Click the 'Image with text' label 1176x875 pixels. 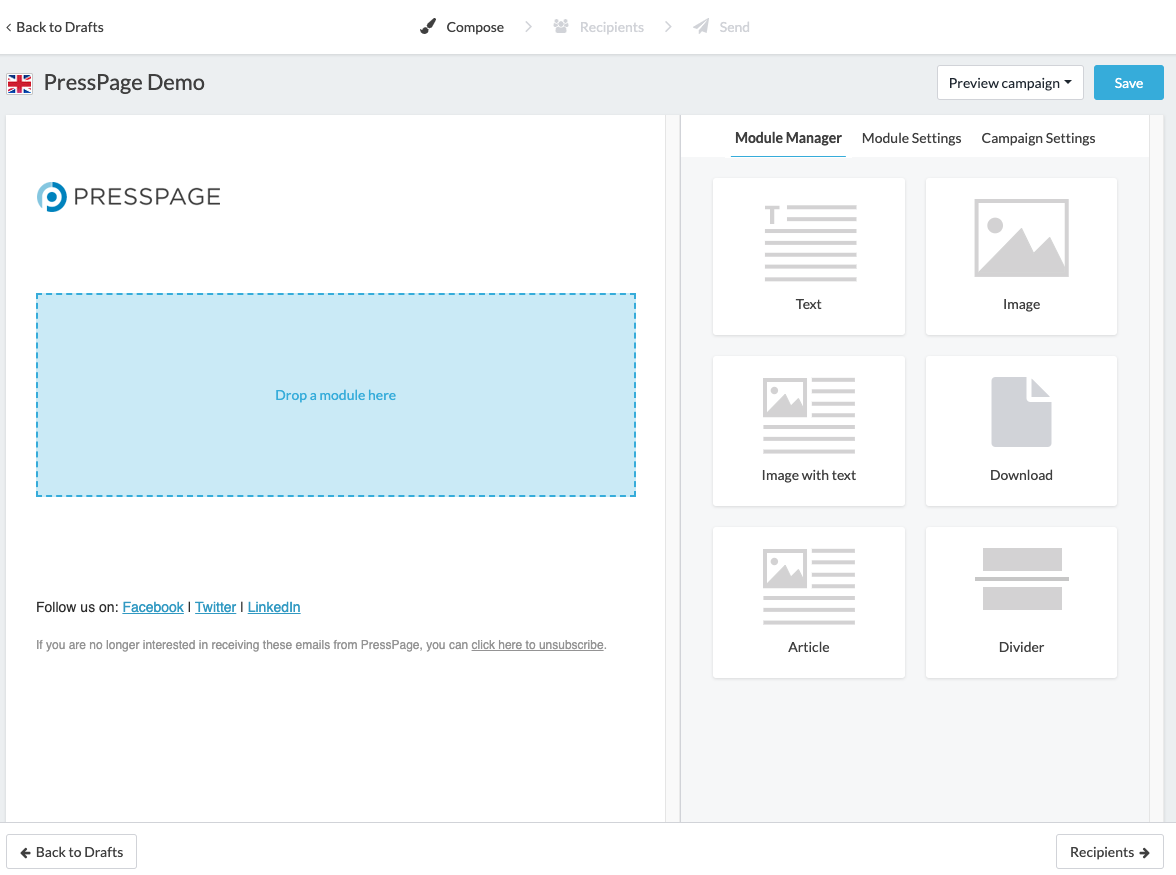point(808,475)
